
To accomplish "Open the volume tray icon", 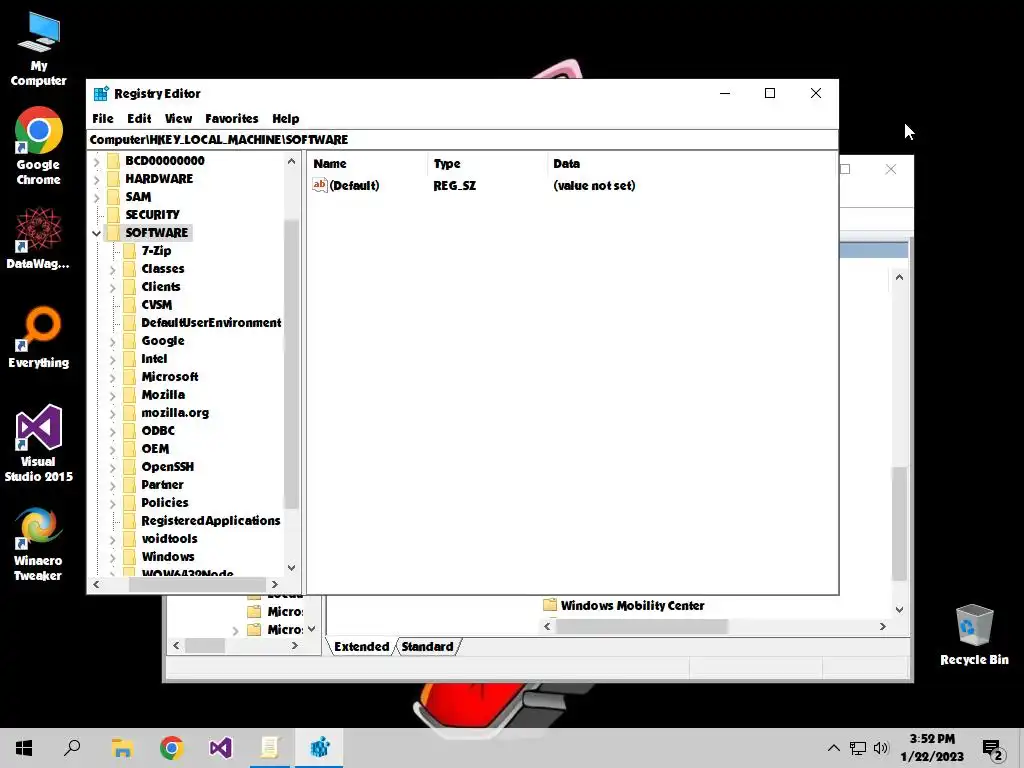I will pyautogui.click(x=881, y=748).
